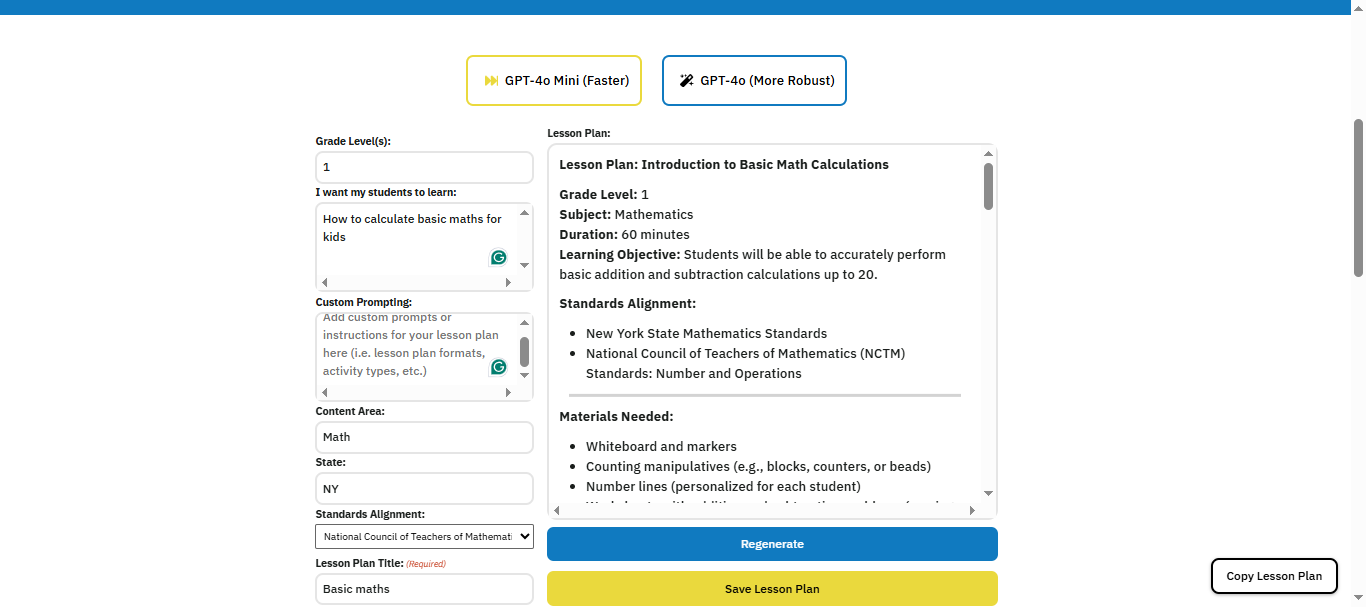Click Save Lesson Plan
The image size is (1366, 607).
click(771, 589)
